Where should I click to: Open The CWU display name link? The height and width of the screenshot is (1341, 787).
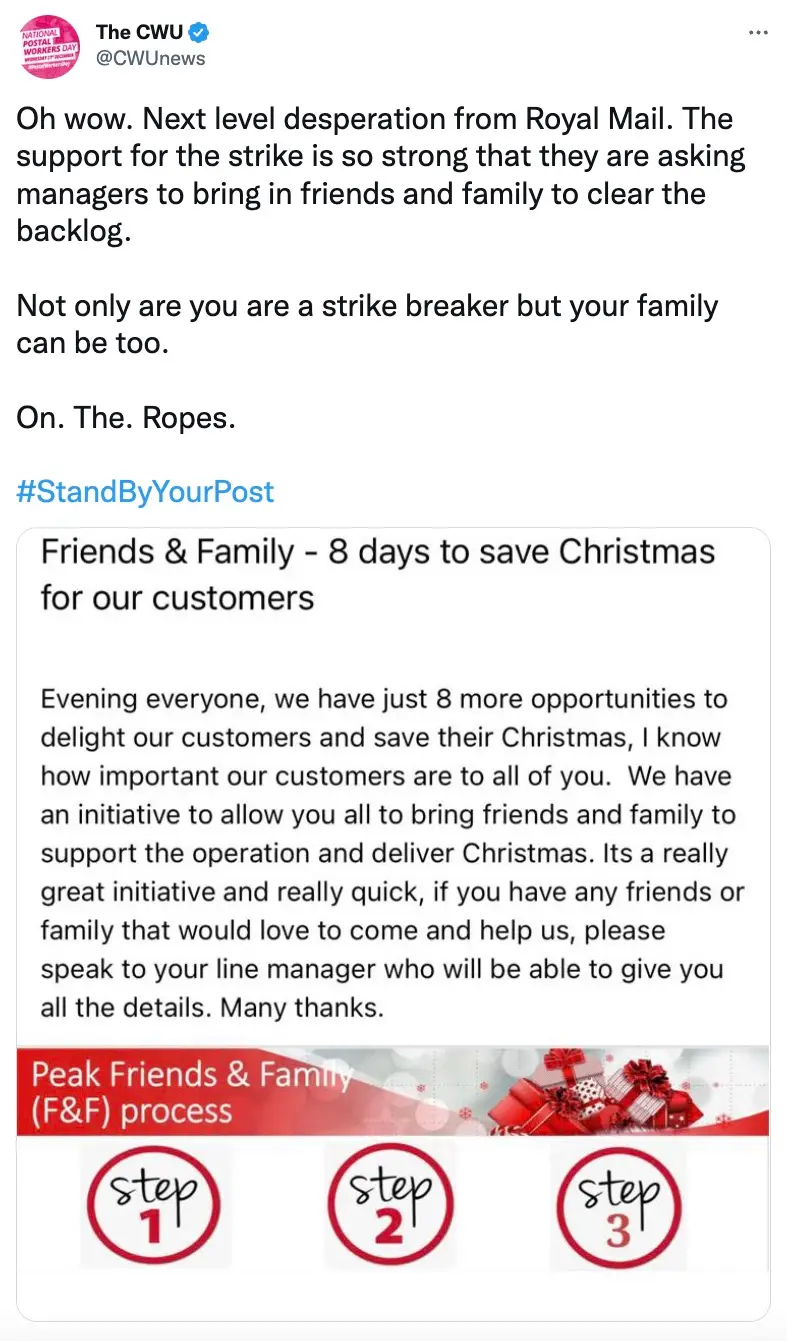coord(140,33)
